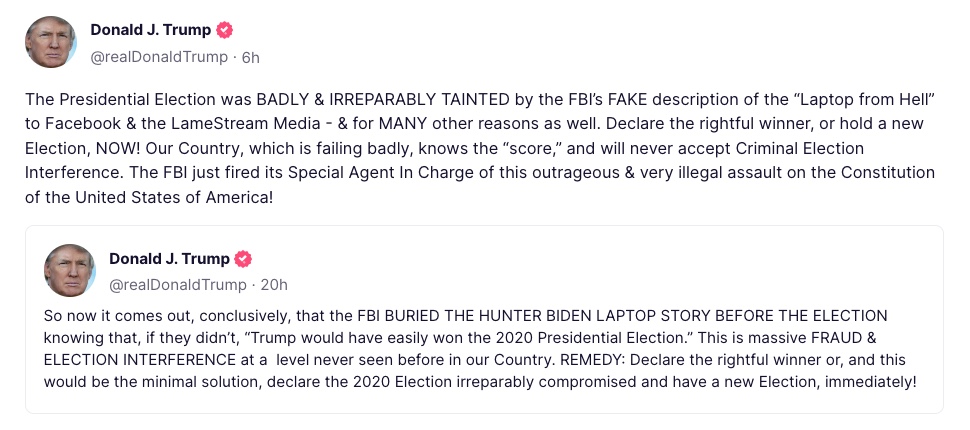Screen dimensions: 970x430
Task: Click @realDonaldTrump handle in the quoted post
Action: point(178,285)
